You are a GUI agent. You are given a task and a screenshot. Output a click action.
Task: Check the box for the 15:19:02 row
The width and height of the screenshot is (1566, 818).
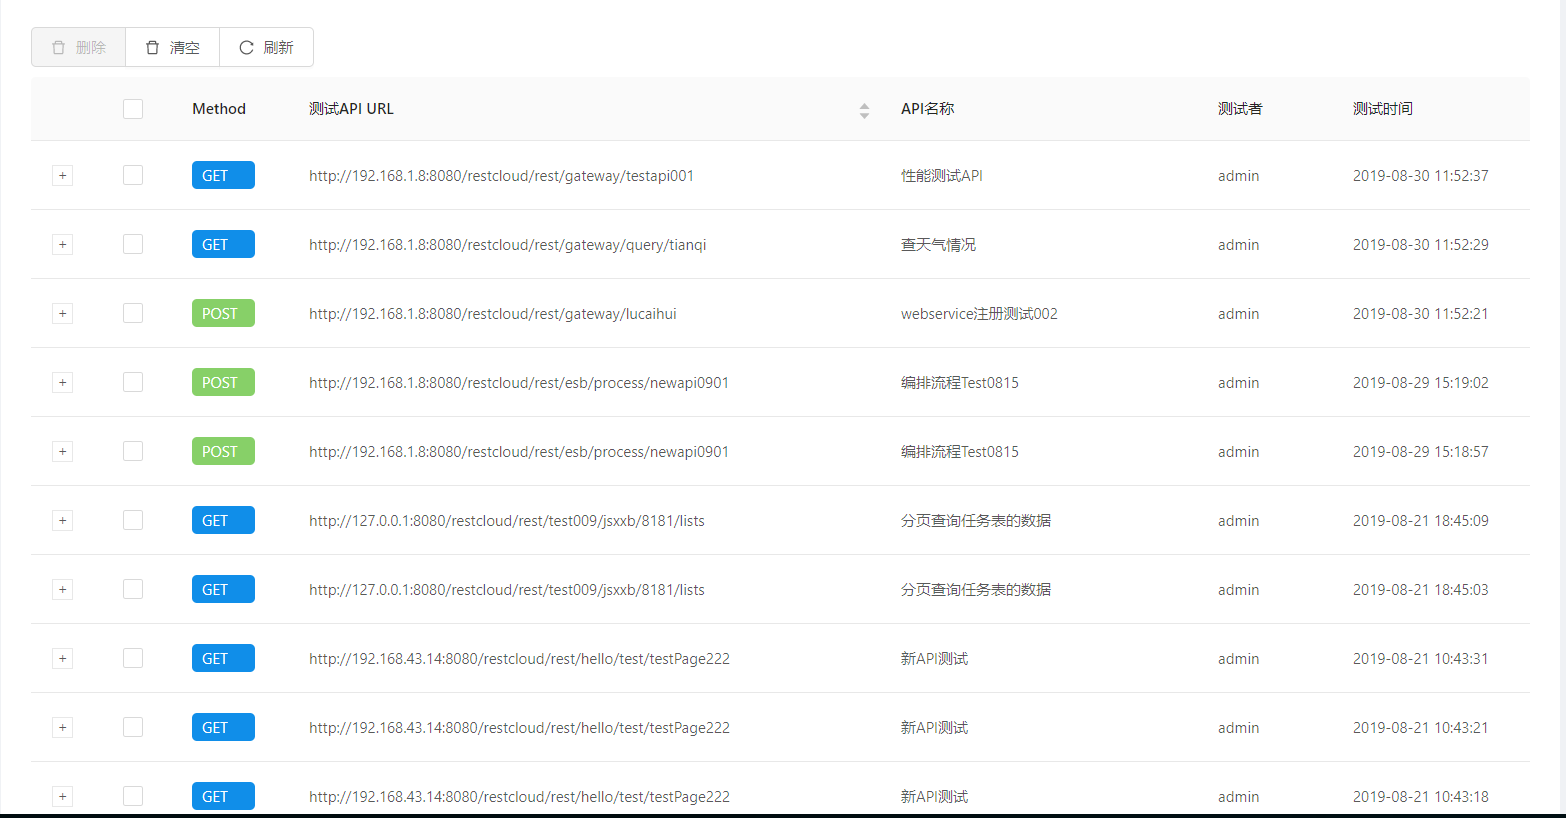tap(133, 382)
